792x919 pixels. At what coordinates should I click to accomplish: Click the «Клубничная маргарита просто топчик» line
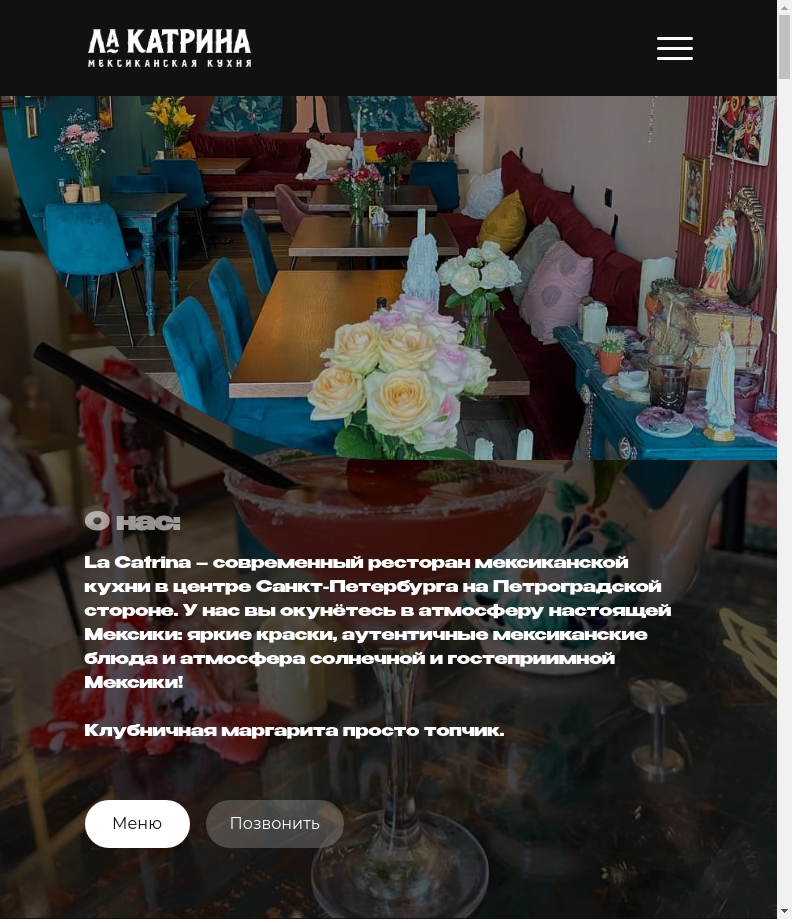[x=294, y=730]
